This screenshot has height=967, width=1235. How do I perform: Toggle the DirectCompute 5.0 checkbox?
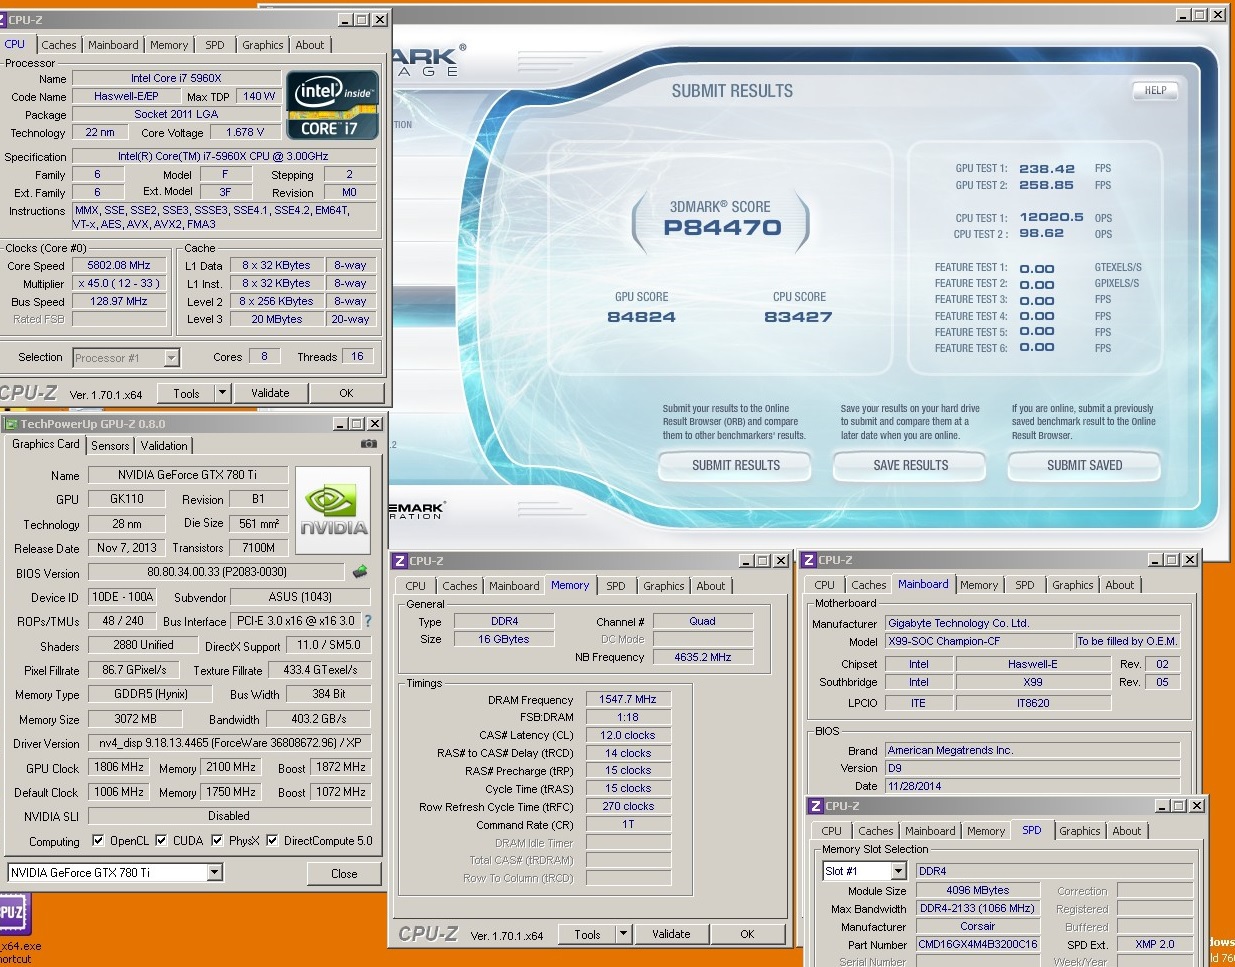(272, 841)
